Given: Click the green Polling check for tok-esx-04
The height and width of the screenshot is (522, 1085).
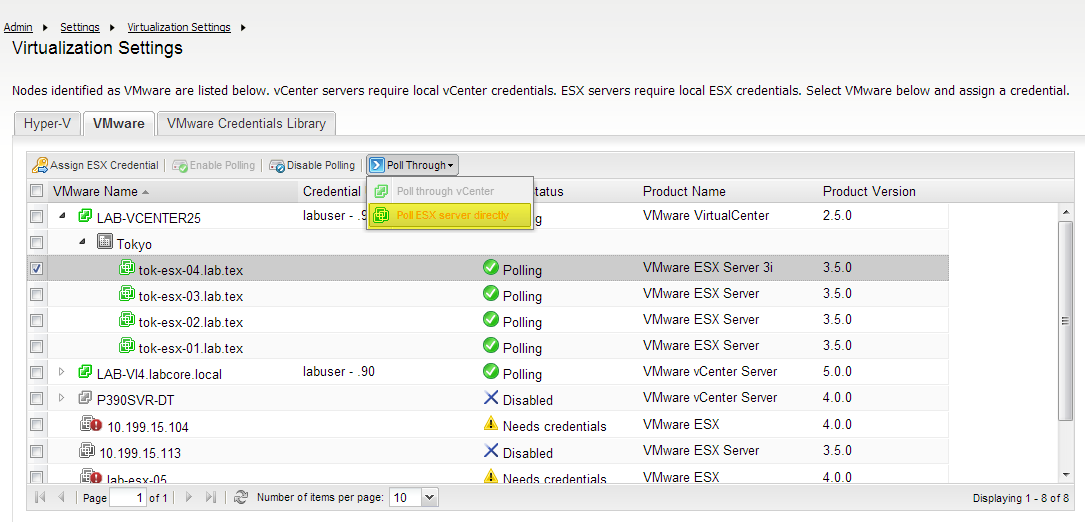Looking at the screenshot, I should pos(491,267).
